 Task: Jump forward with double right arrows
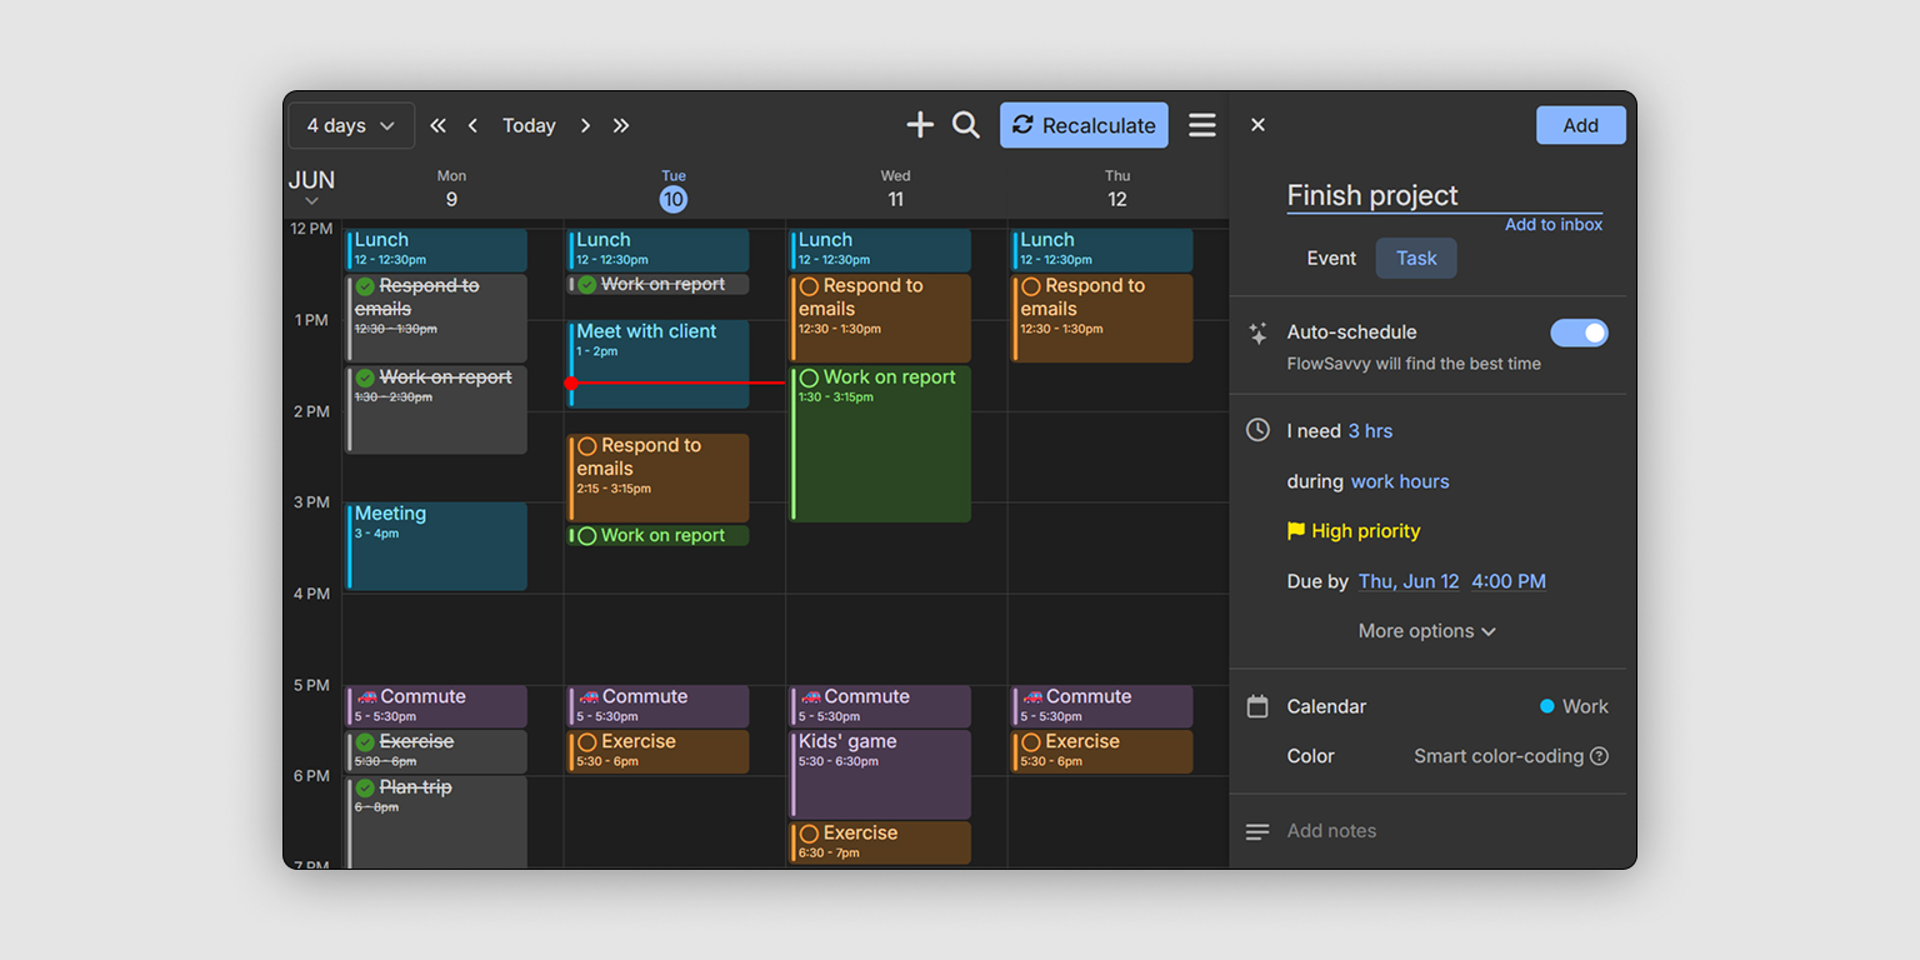621,126
